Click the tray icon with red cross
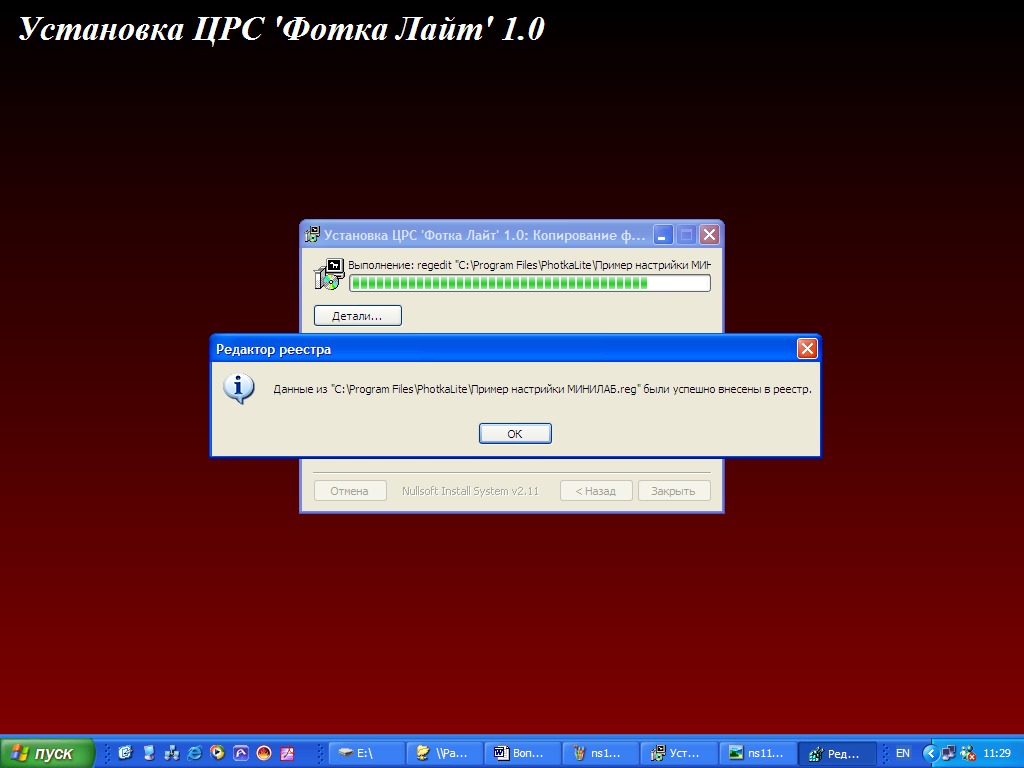Viewport: 1024px width, 768px height. pos(968,753)
